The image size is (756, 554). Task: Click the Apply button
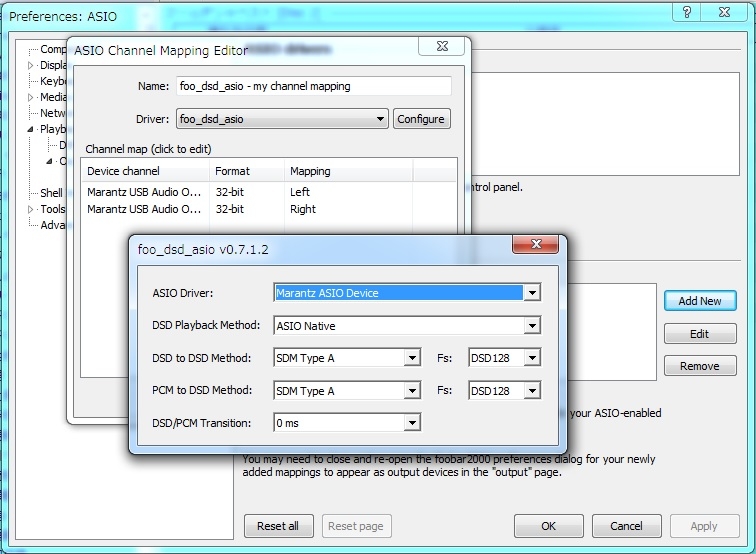[704, 526]
